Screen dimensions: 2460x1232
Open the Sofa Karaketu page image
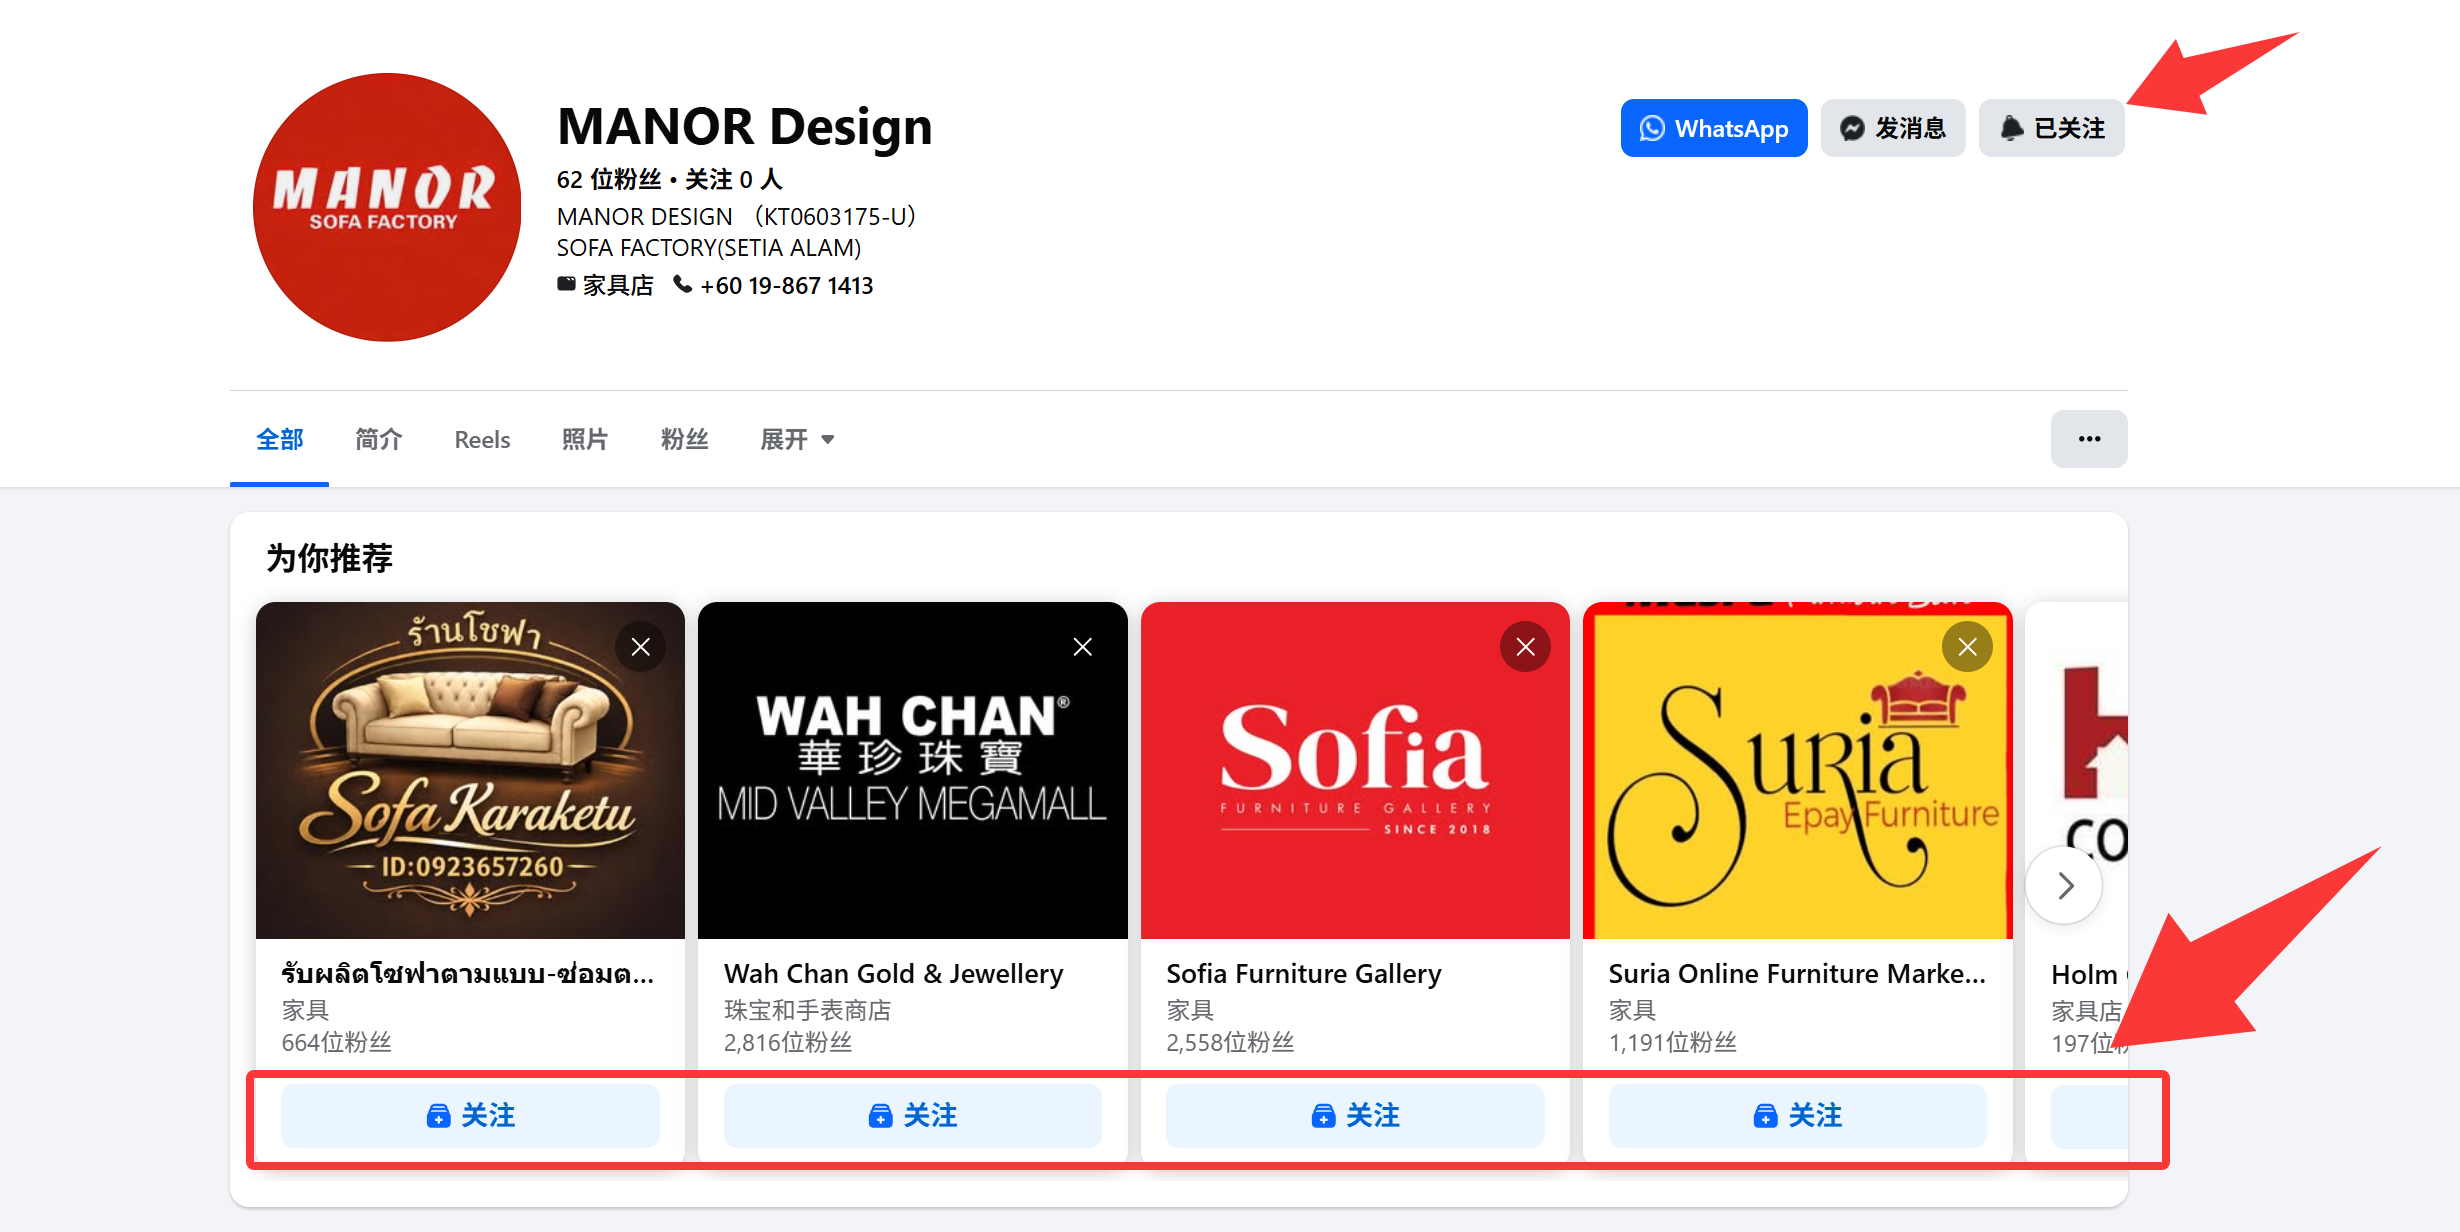470,770
